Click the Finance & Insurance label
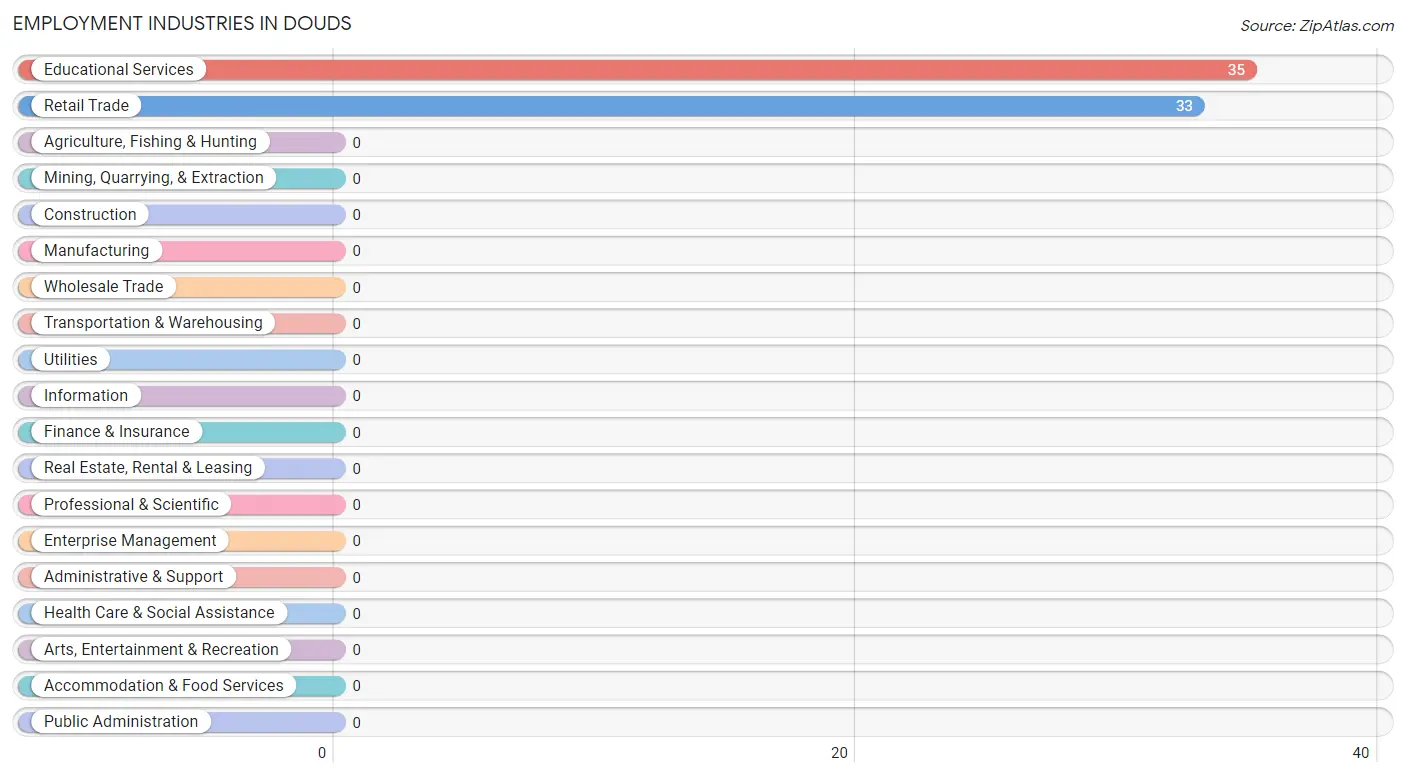This screenshot has height=777, width=1406. 116,432
